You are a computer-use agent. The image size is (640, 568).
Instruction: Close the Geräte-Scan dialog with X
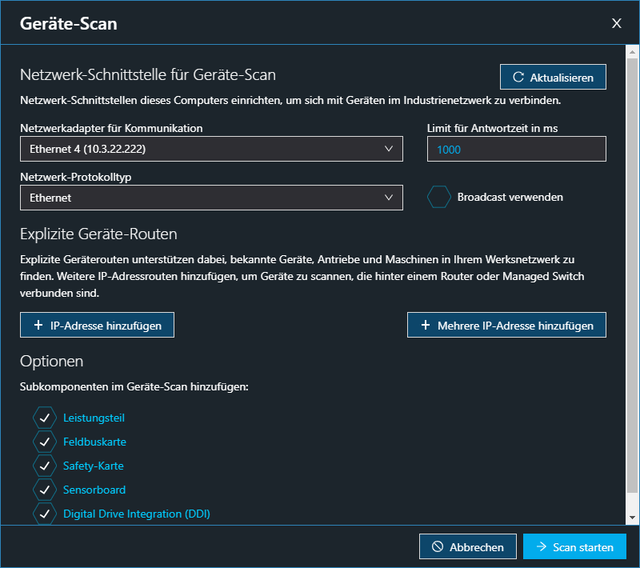(616, 22)
